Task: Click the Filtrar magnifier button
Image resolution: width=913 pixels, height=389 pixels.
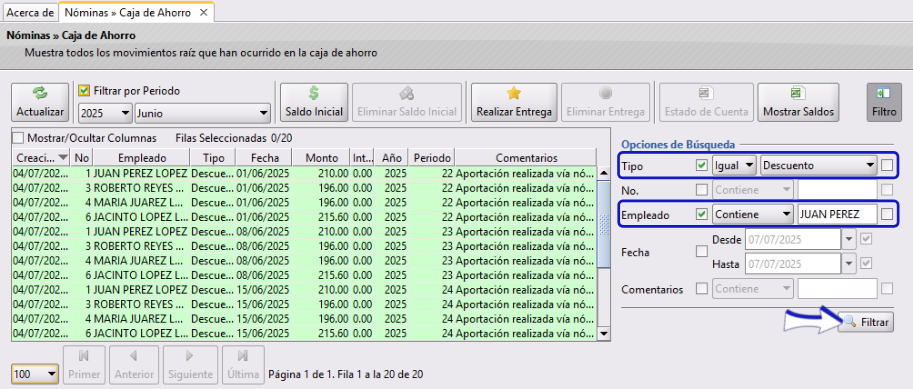Action: point(866,321)
